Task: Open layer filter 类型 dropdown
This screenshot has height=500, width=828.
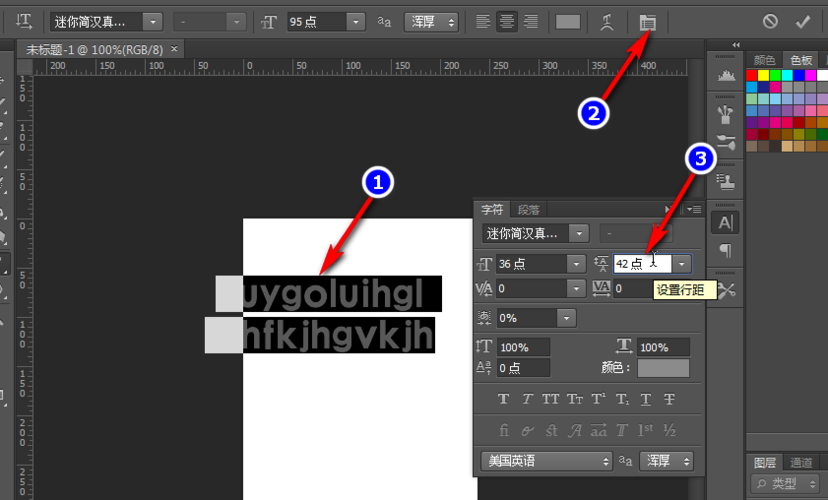Action: click(x=785, y=483)
